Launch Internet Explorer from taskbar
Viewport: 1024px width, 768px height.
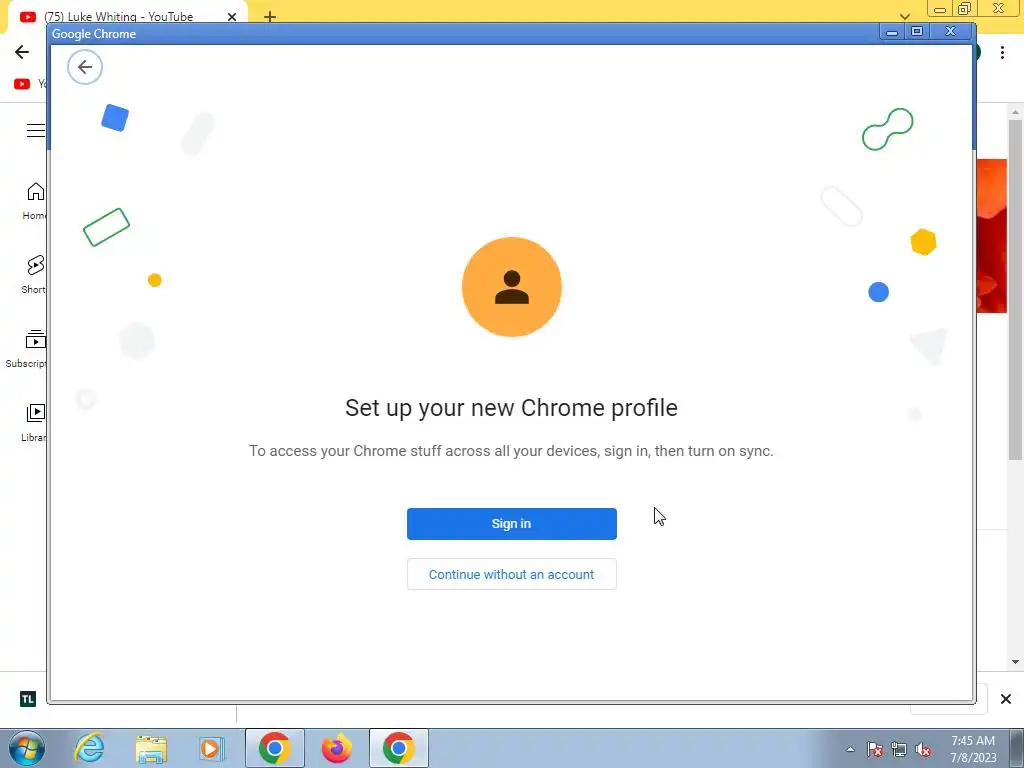pyautogui.click(x=89, y=748)
